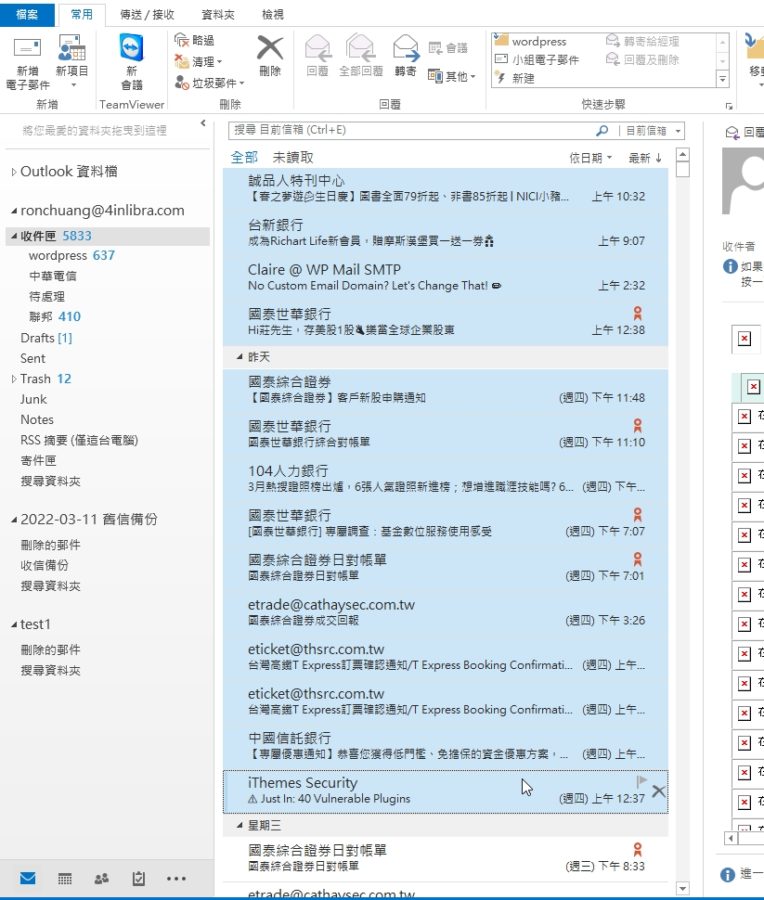
Task: Reply with a meeting request
Action: pos(448,48)
